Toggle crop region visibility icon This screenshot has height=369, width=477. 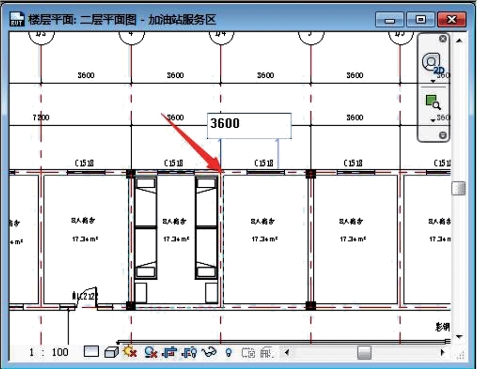click(x=189, y=352)
